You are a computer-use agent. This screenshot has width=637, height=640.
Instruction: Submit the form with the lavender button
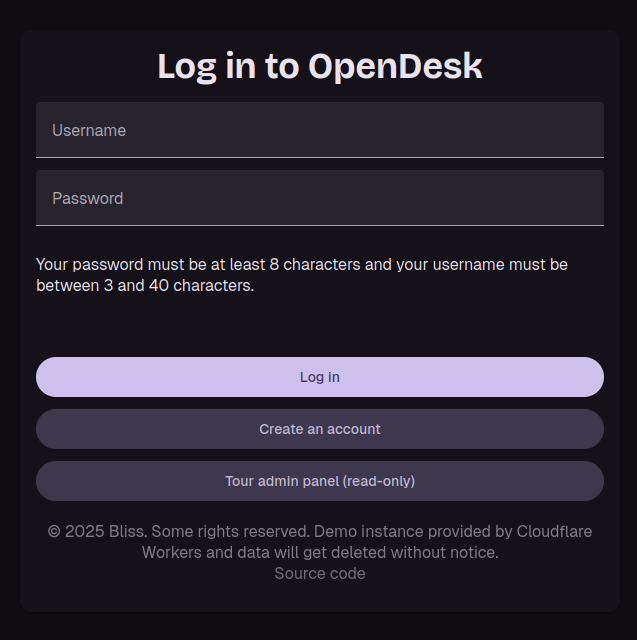pos(319,377)
